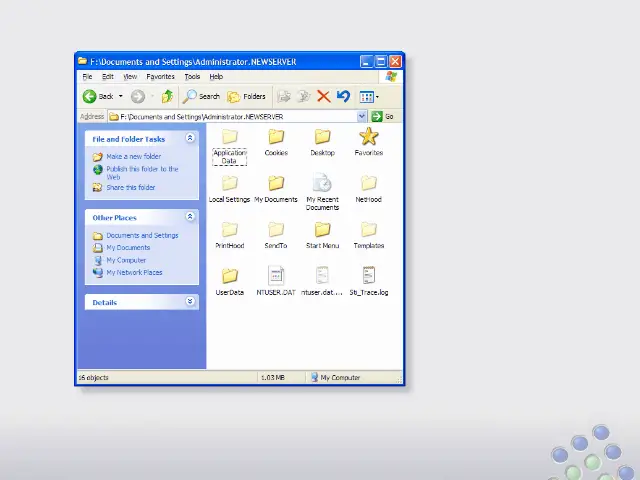Select the Sti_Trace.log file icon
The image size is (640, 480).
coord(368,275)
